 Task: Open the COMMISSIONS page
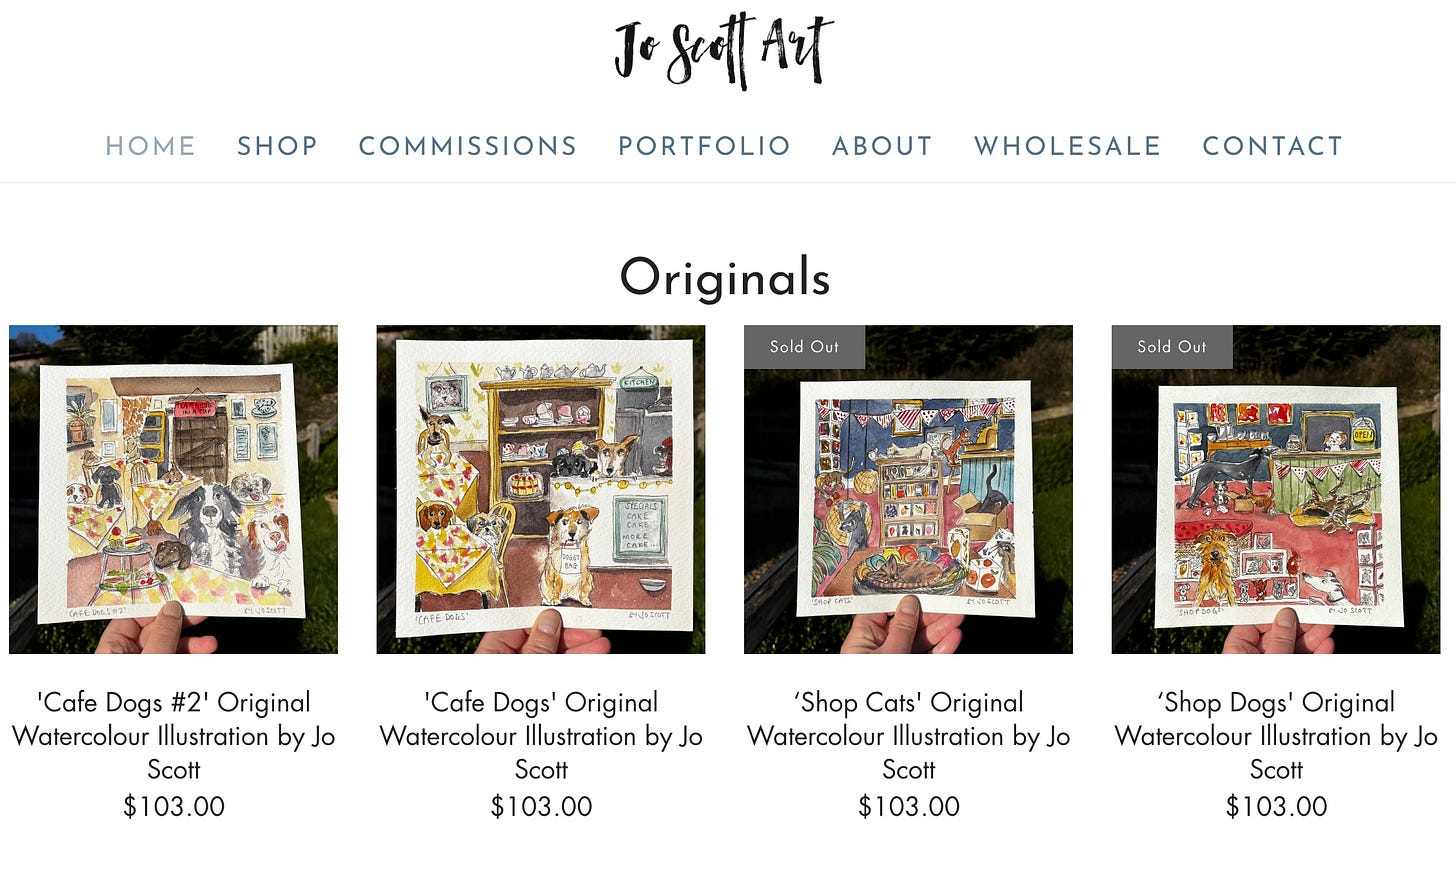point(468,146)
